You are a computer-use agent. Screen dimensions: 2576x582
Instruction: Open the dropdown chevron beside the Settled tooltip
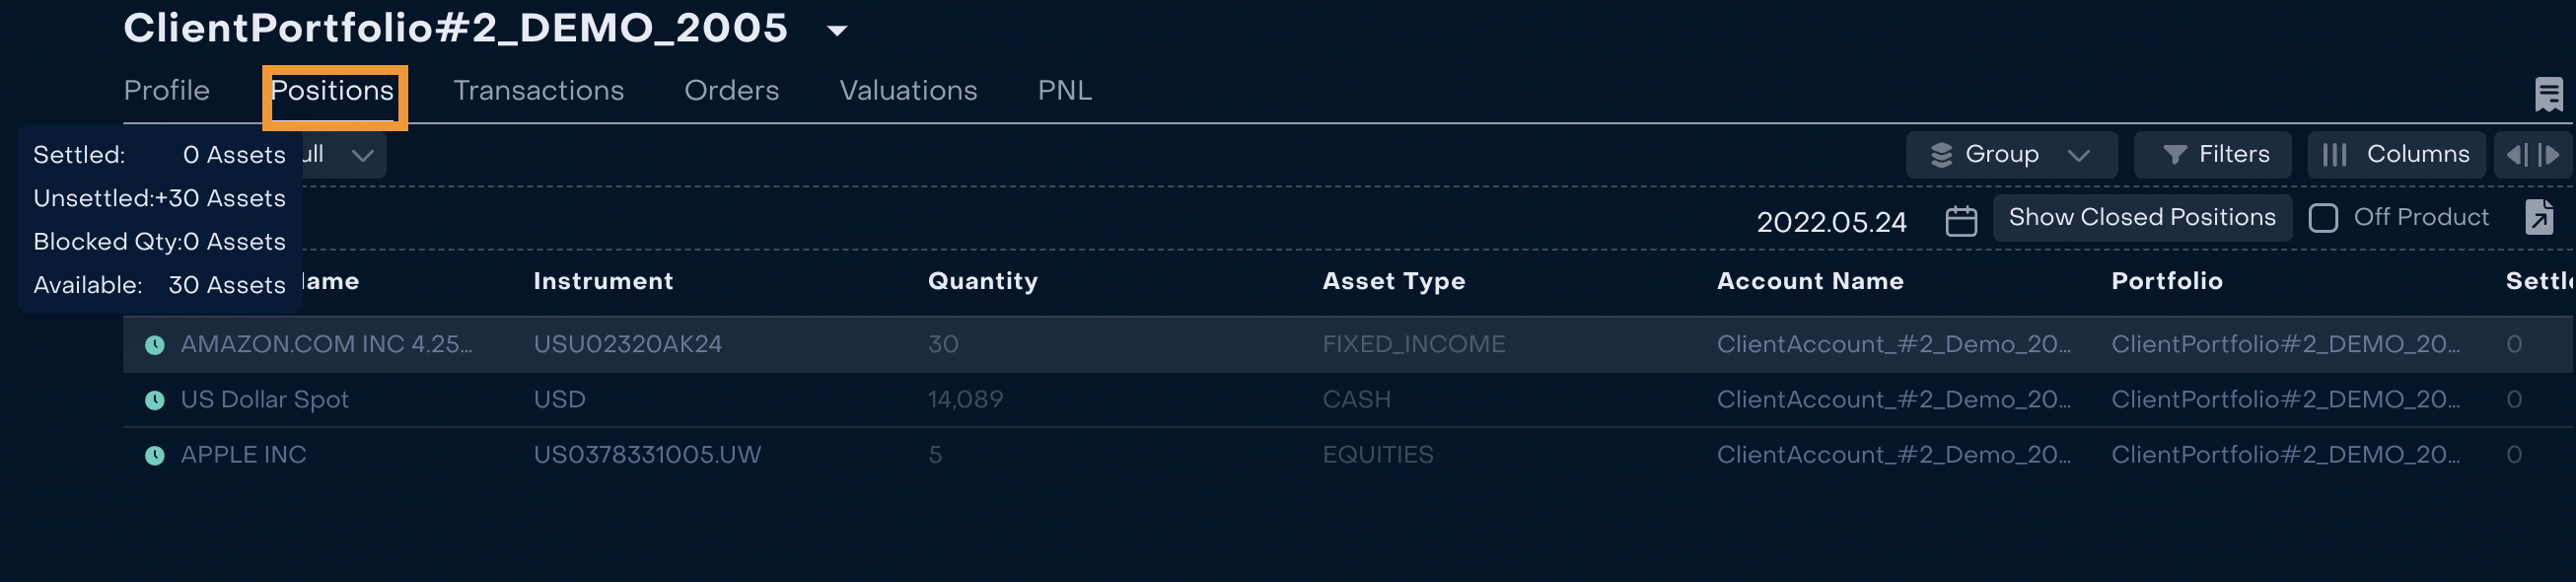[x=362, y=155]
